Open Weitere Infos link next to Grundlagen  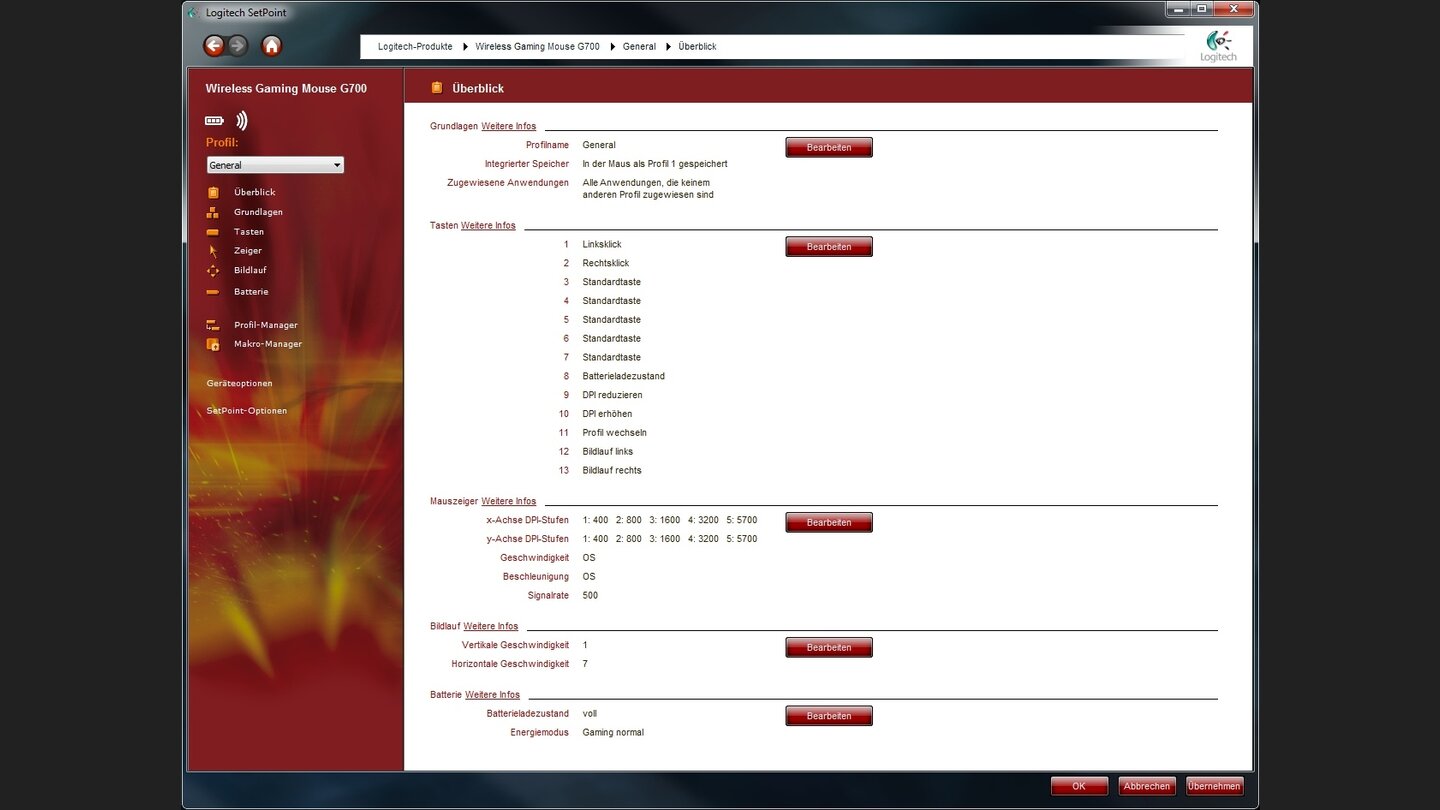click(509, 127)
